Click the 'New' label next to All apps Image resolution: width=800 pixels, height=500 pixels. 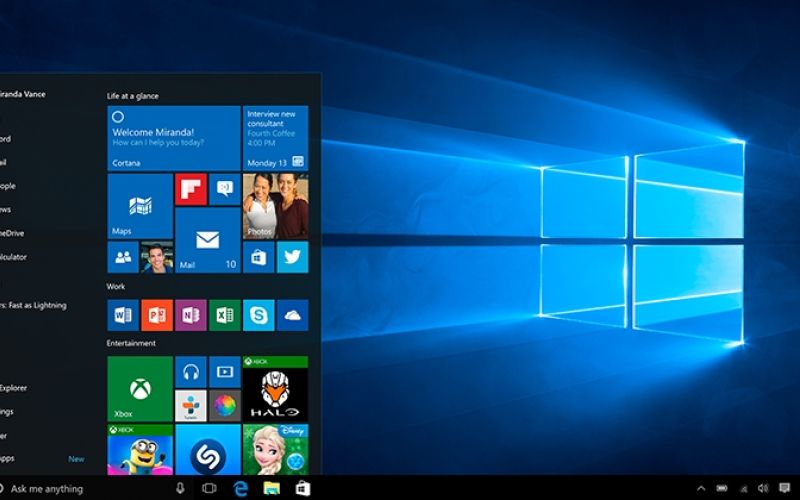click(x=77, y=459)
